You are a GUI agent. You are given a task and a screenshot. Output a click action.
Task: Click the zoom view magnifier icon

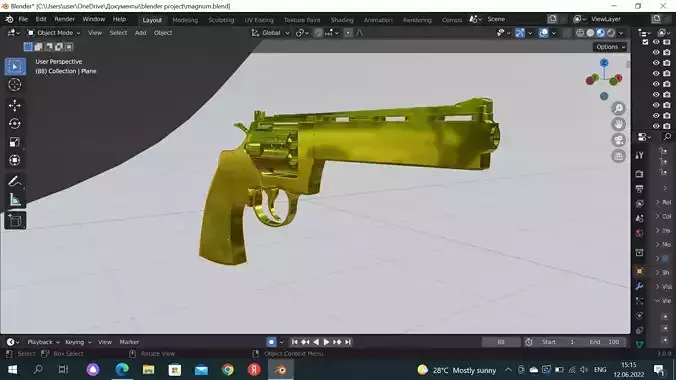(619, 108)
